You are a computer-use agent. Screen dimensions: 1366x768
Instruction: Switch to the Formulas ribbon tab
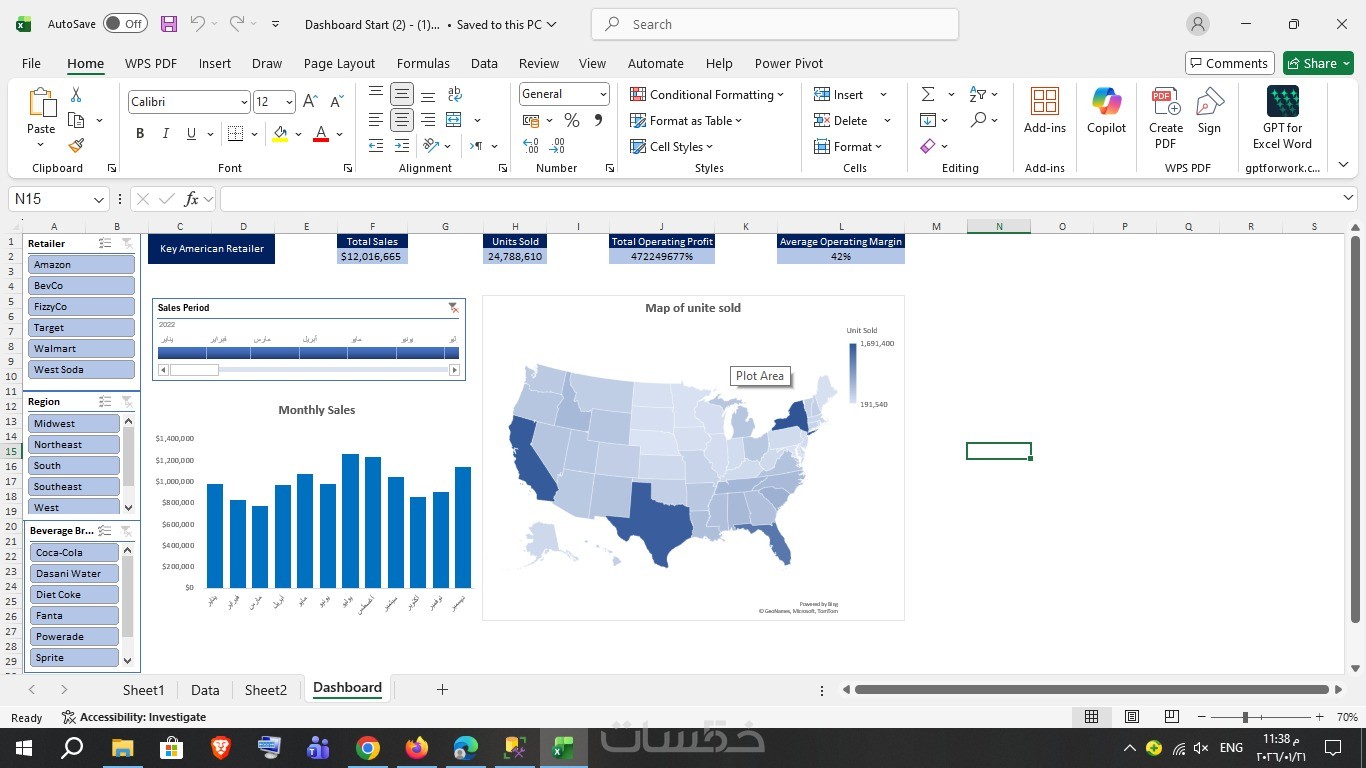[x=423, y=63]
